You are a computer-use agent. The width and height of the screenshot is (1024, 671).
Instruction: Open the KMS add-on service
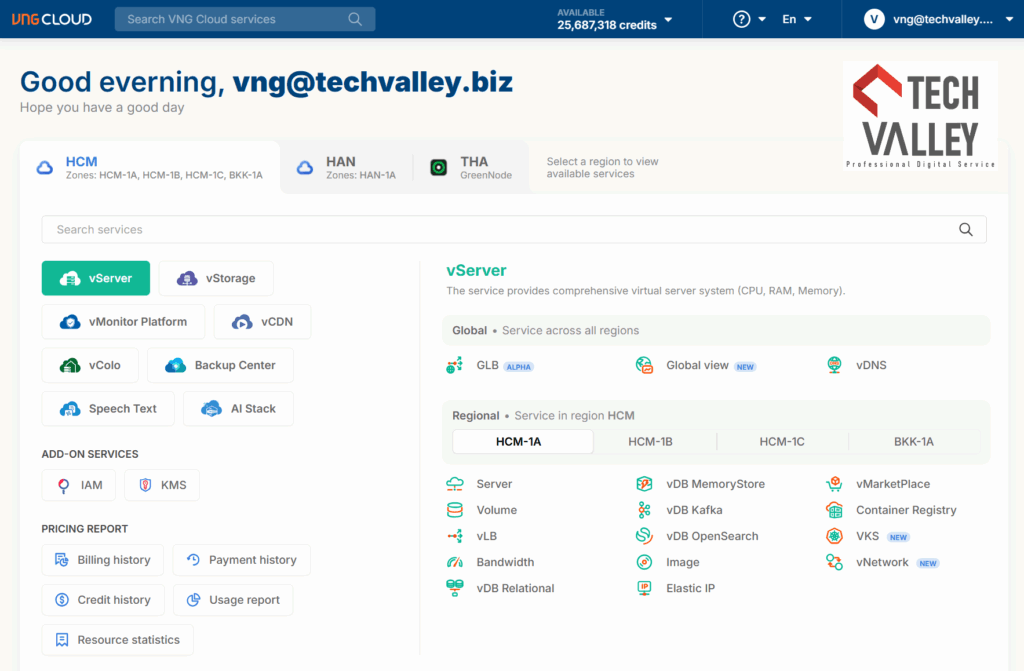click(162, 485)
